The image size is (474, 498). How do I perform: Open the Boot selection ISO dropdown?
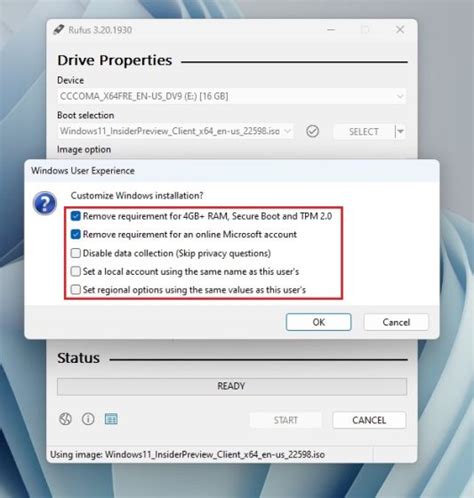[x=175, y=131]
